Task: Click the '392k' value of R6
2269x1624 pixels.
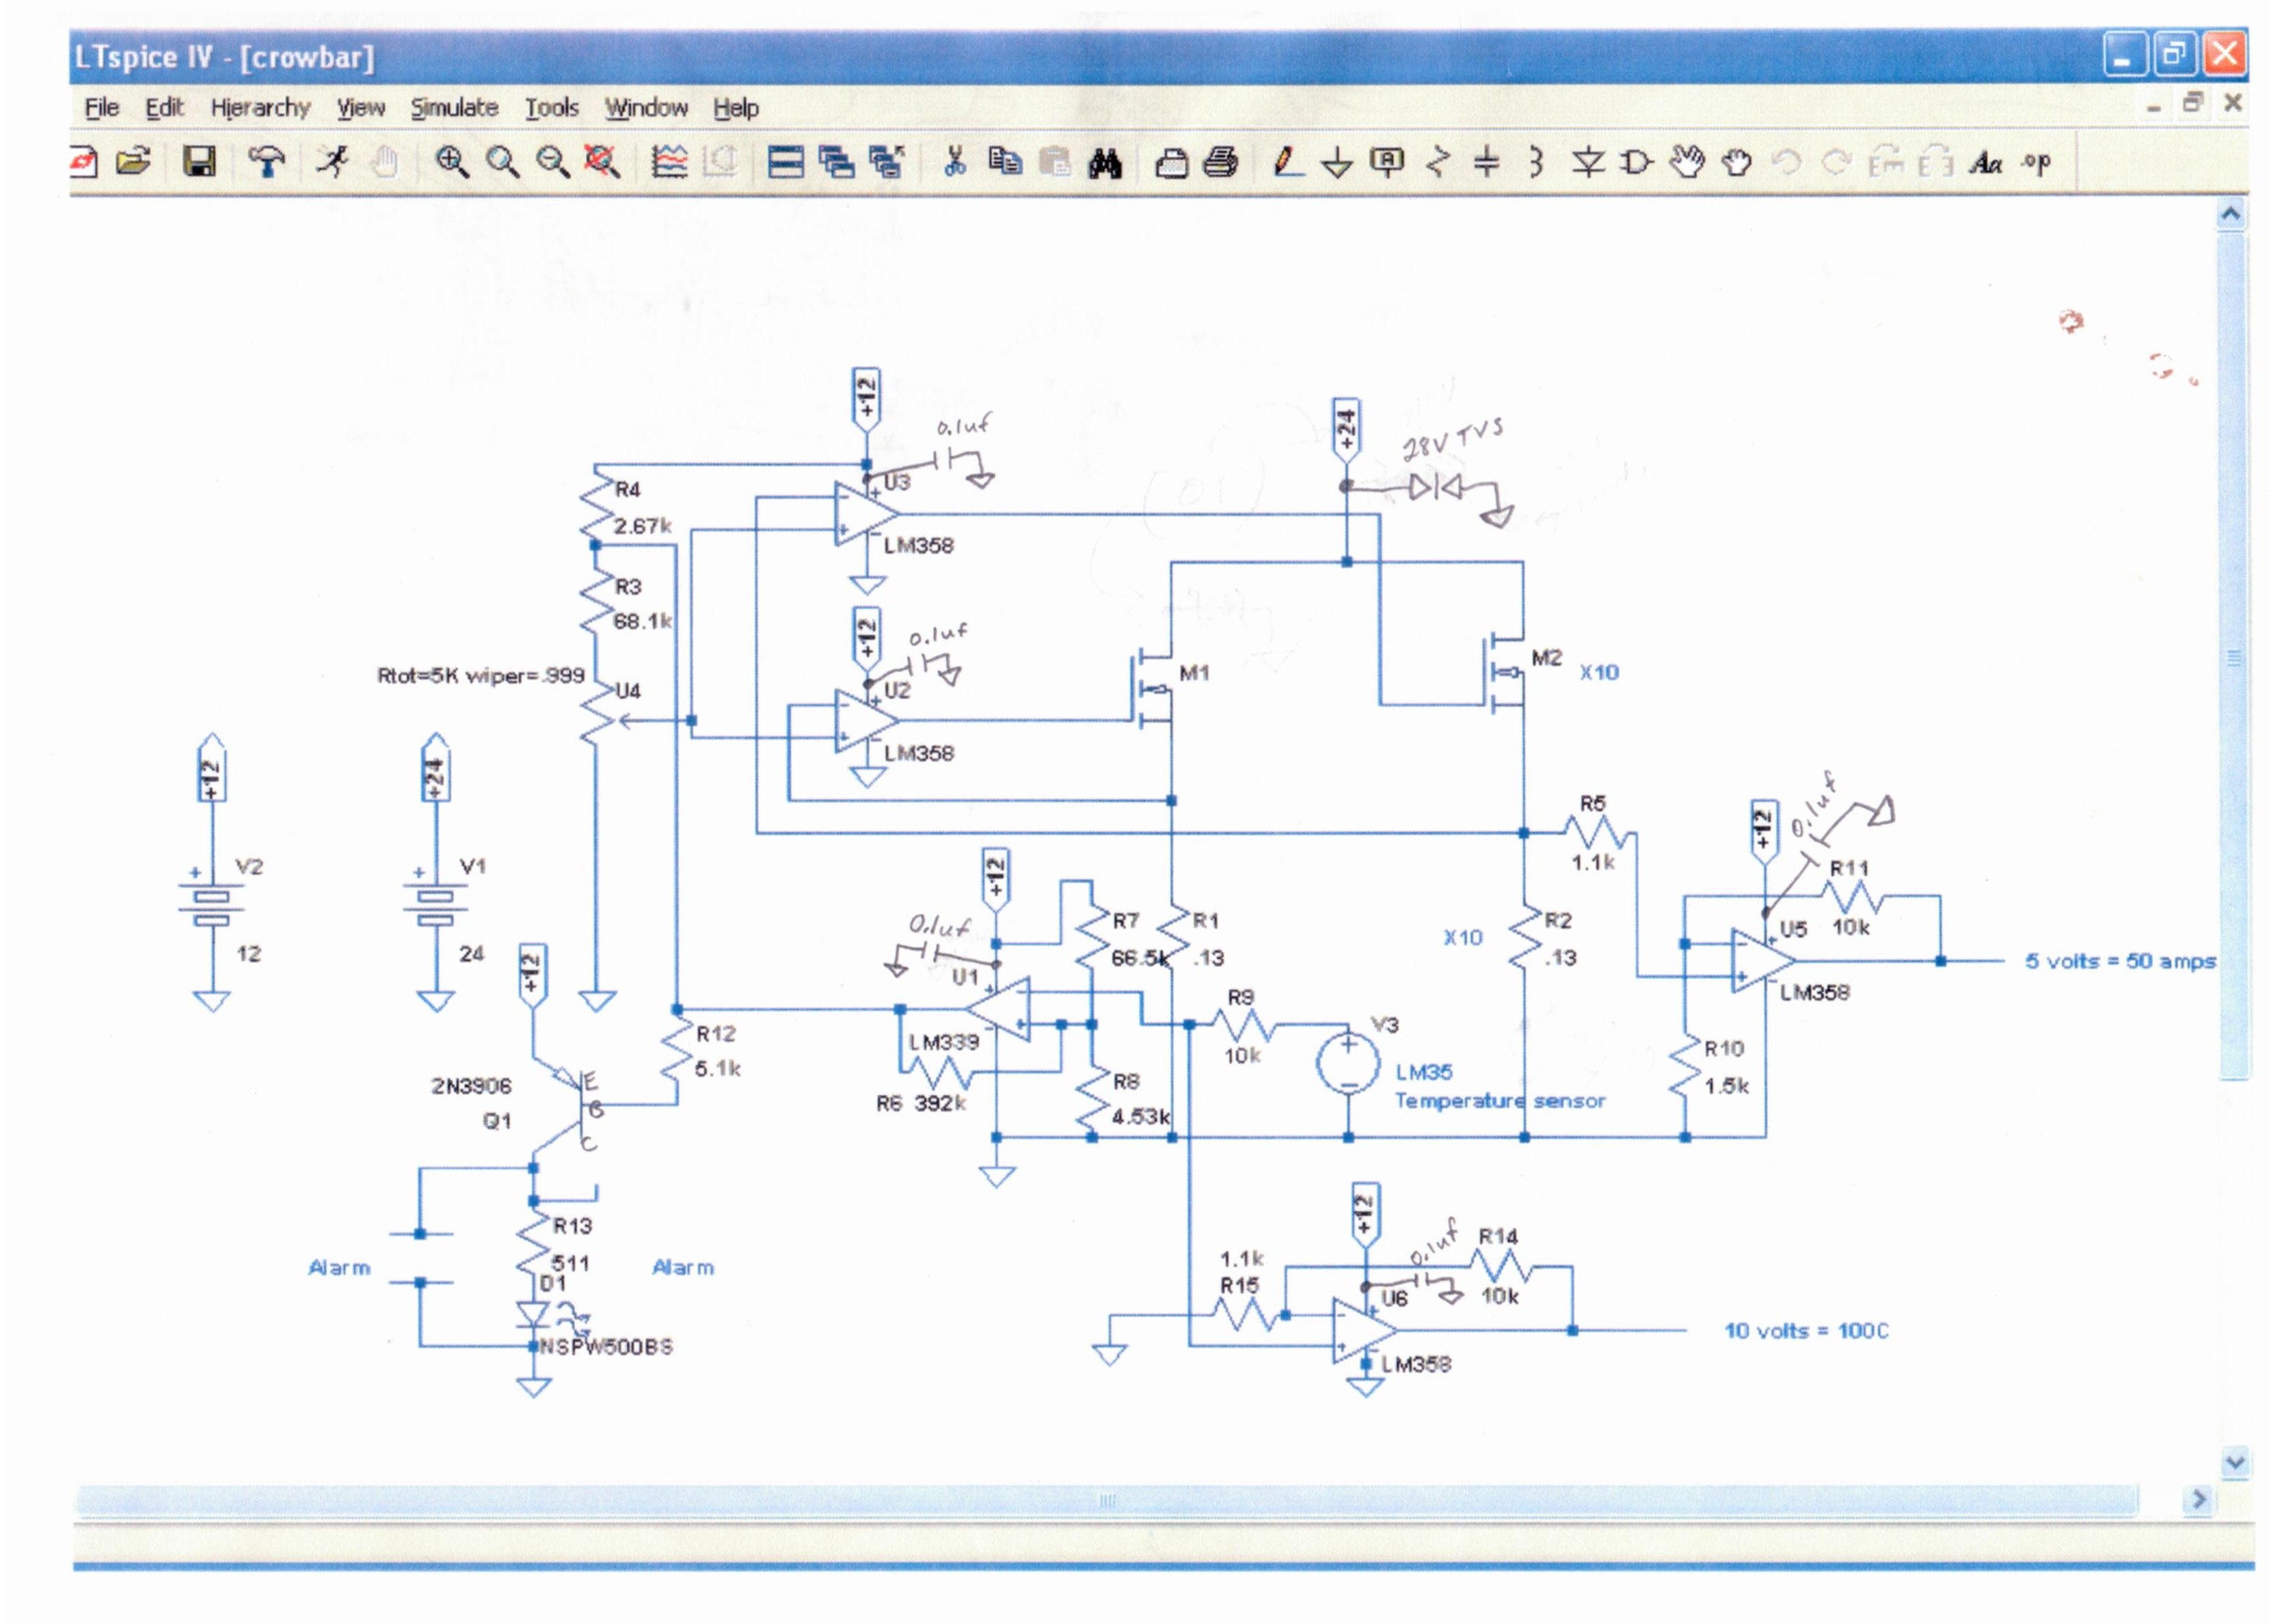Action: [x=940, y=1103]
